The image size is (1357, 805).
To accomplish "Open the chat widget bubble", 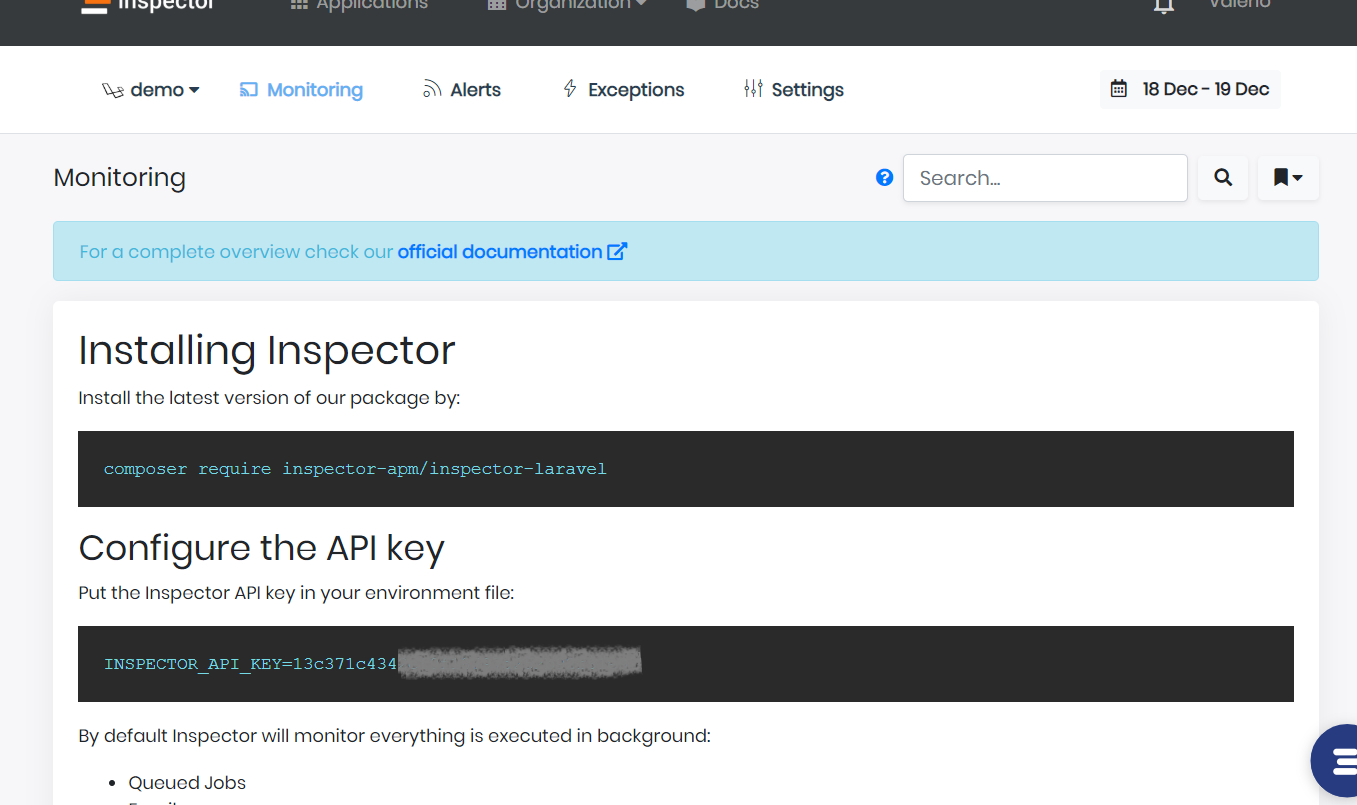I will (x=1336, y=761).
